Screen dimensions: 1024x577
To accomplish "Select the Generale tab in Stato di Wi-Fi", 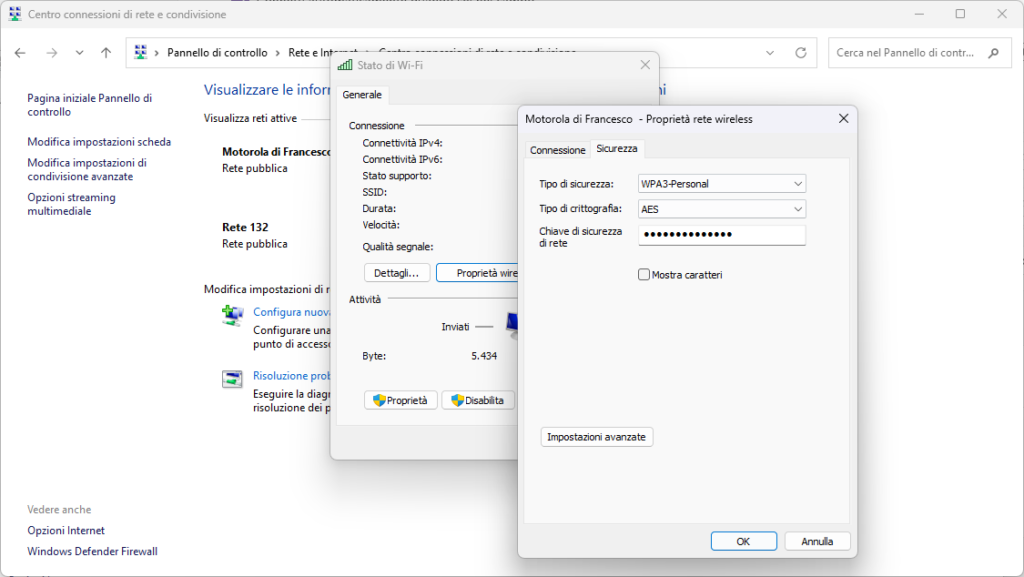I will [x=362, y=95].
